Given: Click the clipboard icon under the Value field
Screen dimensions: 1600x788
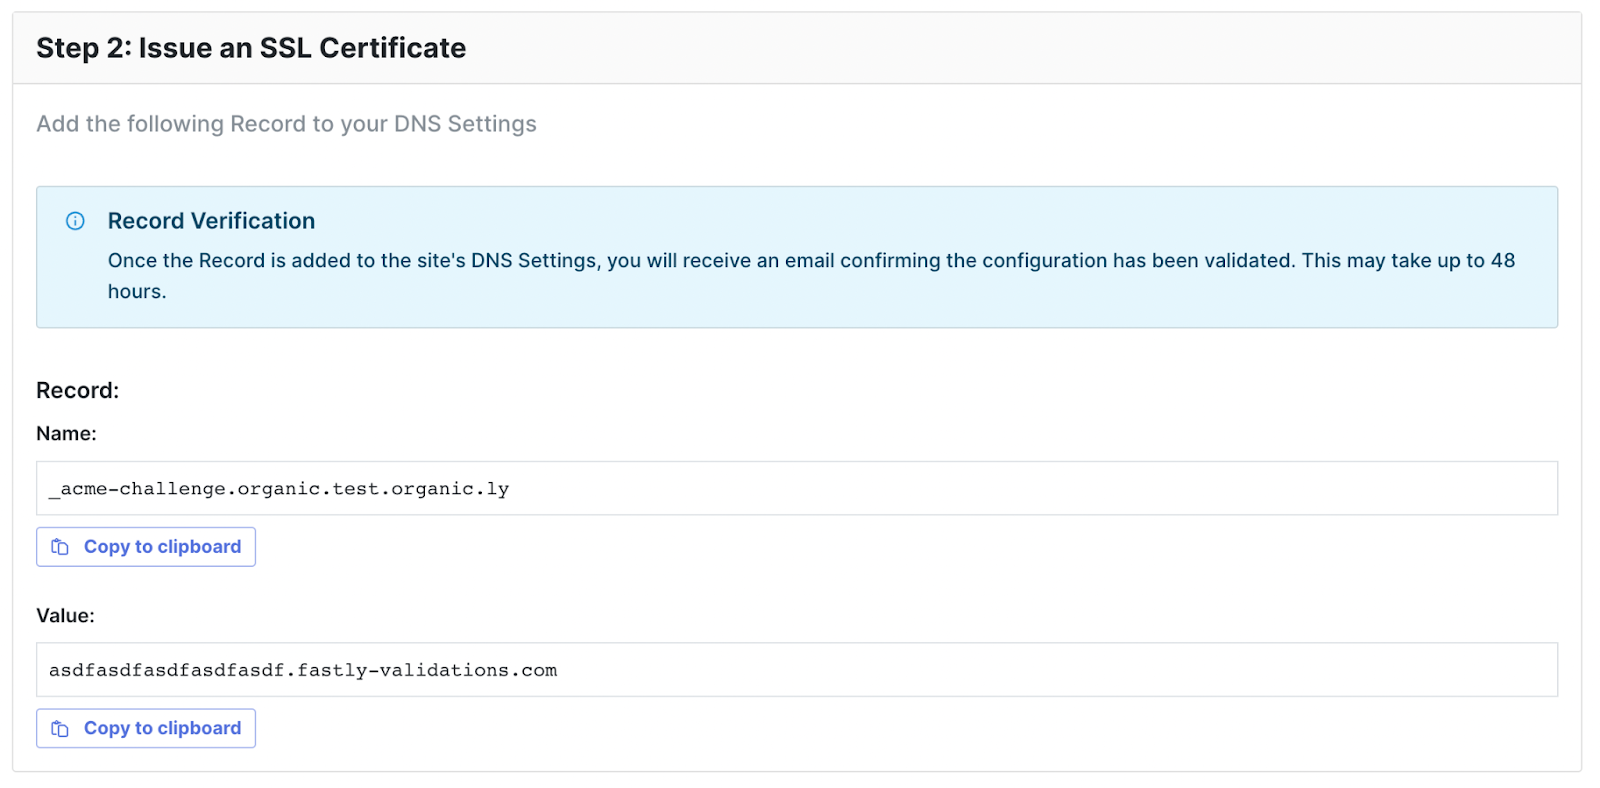Looking at the screenshot, I should point(60,729).
